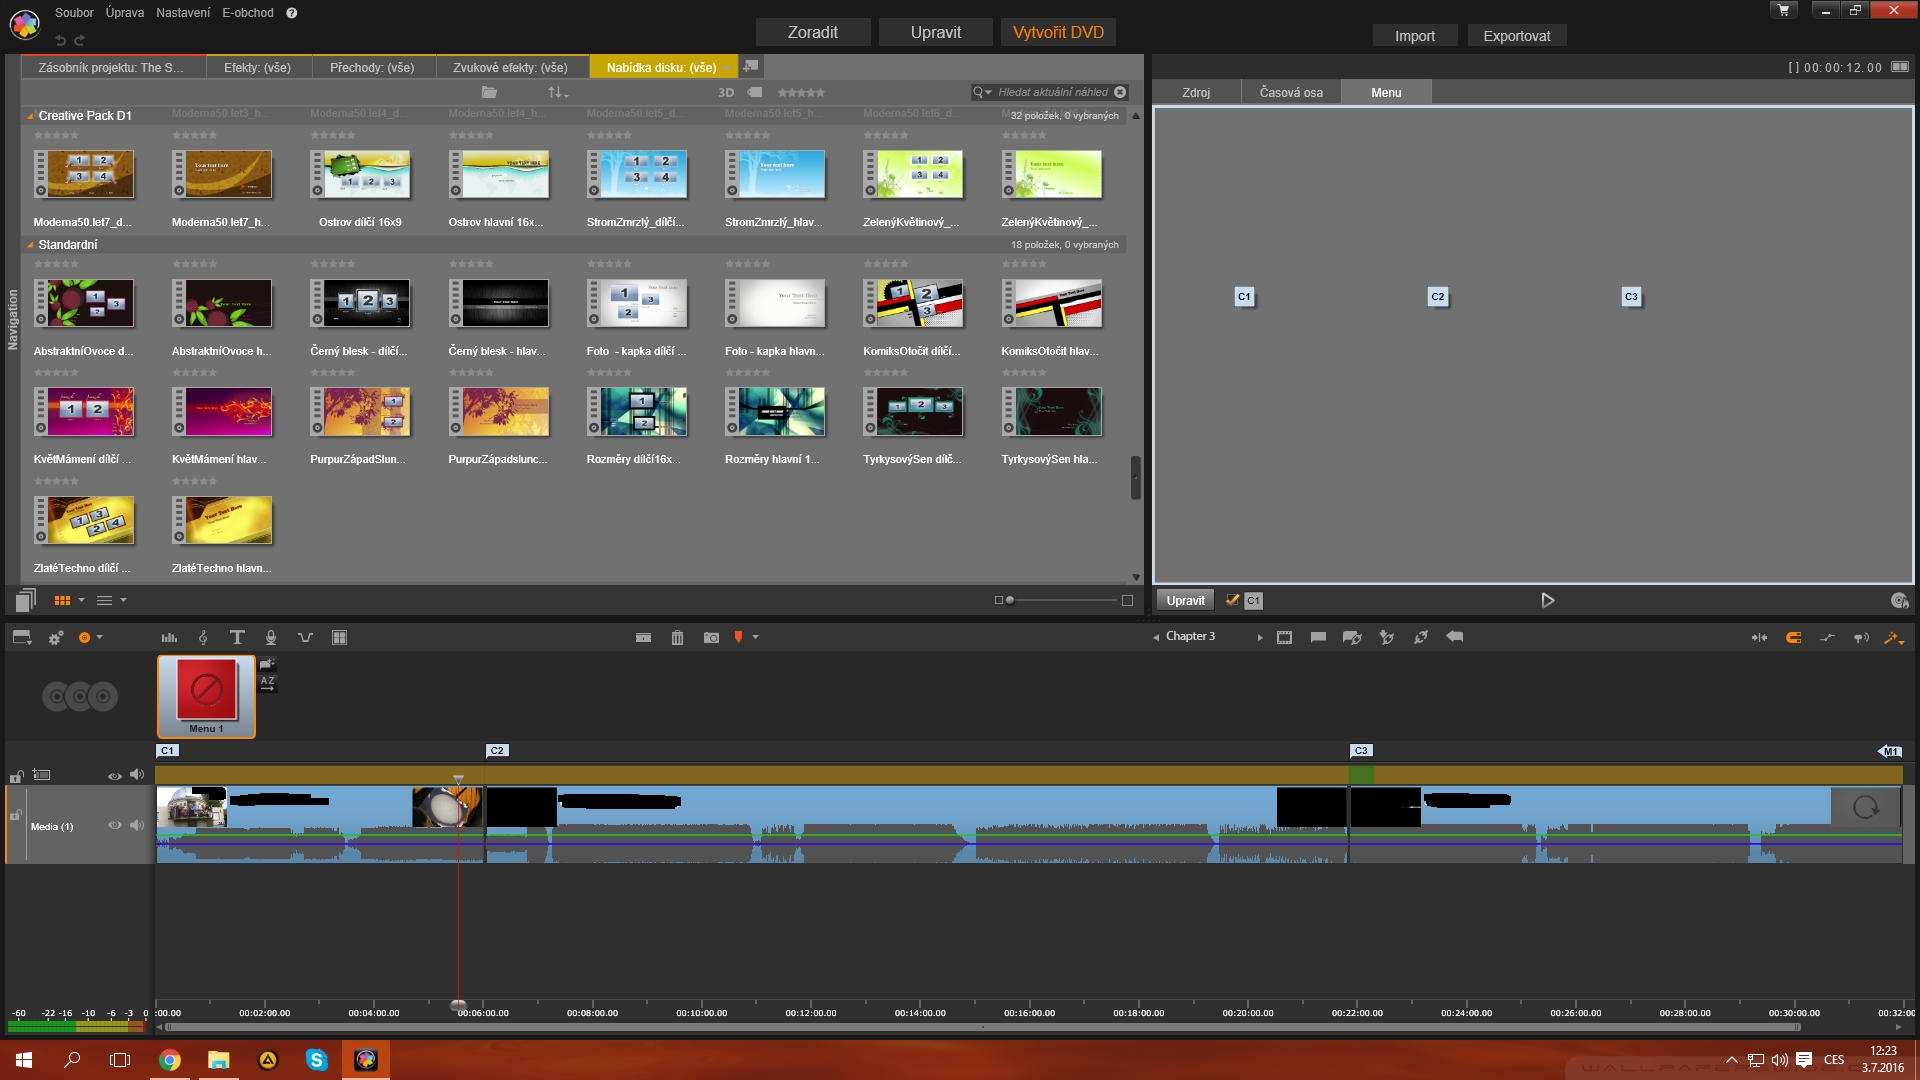Open the ScoreFitter treble clef tool
Viewport: 1920px width, 1080px height.
coord(203,637)
